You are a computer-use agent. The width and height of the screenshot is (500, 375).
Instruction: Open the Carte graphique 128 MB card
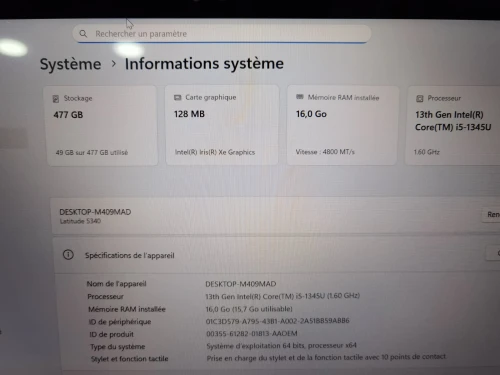(222, 125)
